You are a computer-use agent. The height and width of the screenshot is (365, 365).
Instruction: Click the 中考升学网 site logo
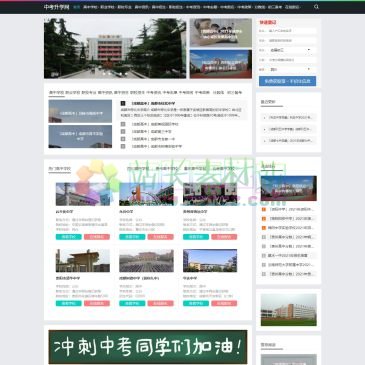[56, 7]
